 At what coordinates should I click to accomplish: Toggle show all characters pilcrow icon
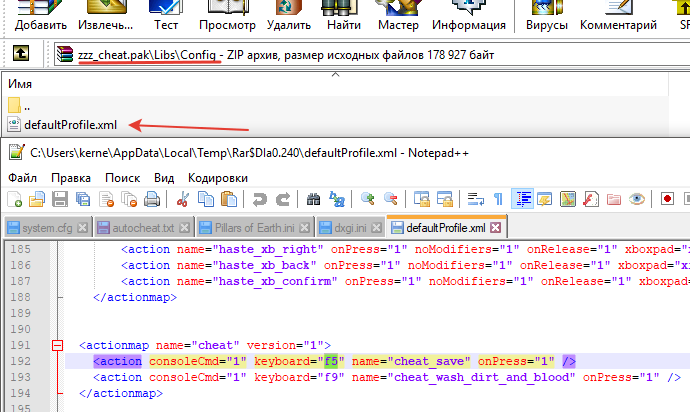pos(498,199)
